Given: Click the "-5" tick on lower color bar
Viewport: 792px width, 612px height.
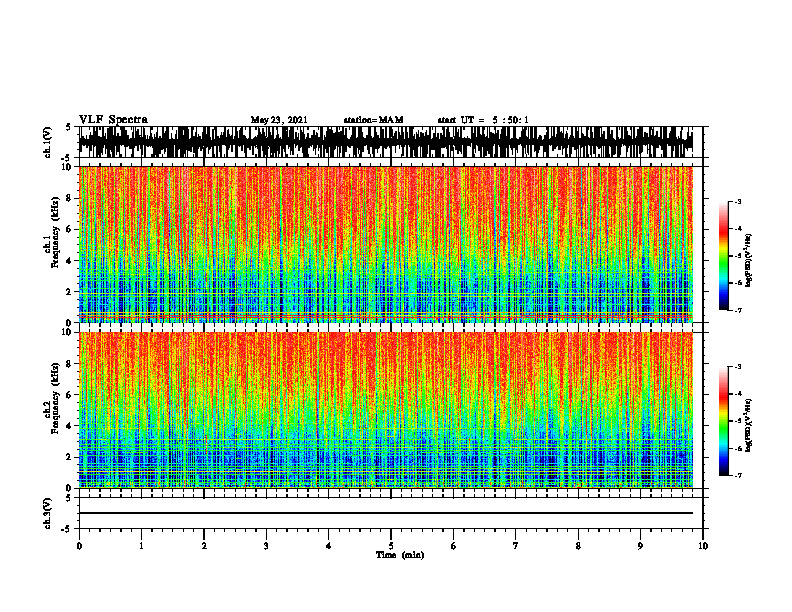Looking at the screenshot, I should coord(738,421).
